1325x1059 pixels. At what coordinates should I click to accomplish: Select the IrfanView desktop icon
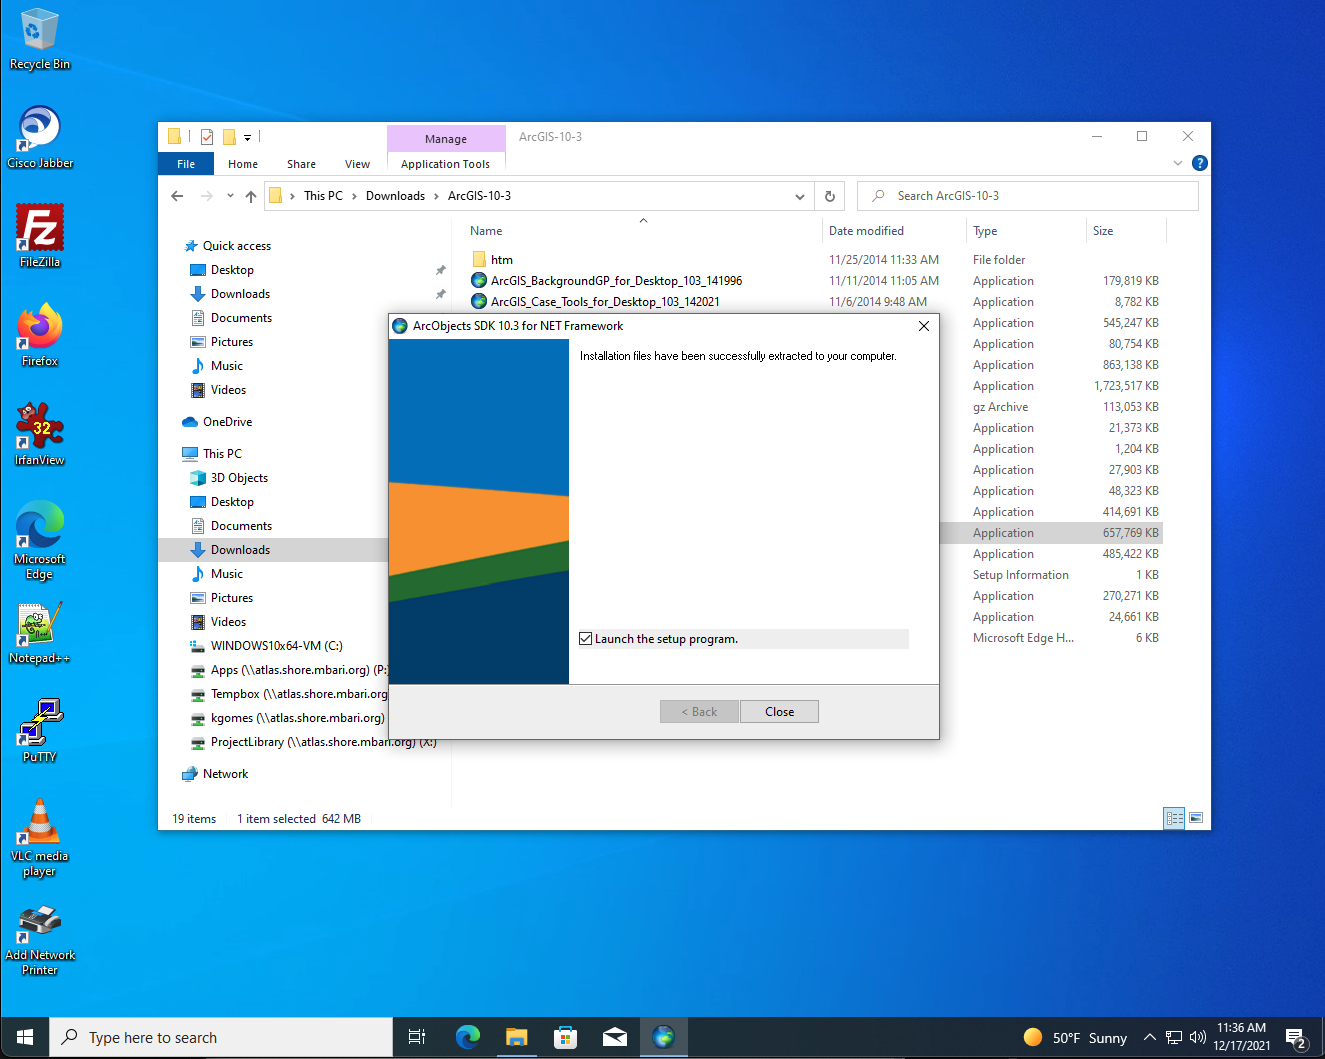click(40, 434)
